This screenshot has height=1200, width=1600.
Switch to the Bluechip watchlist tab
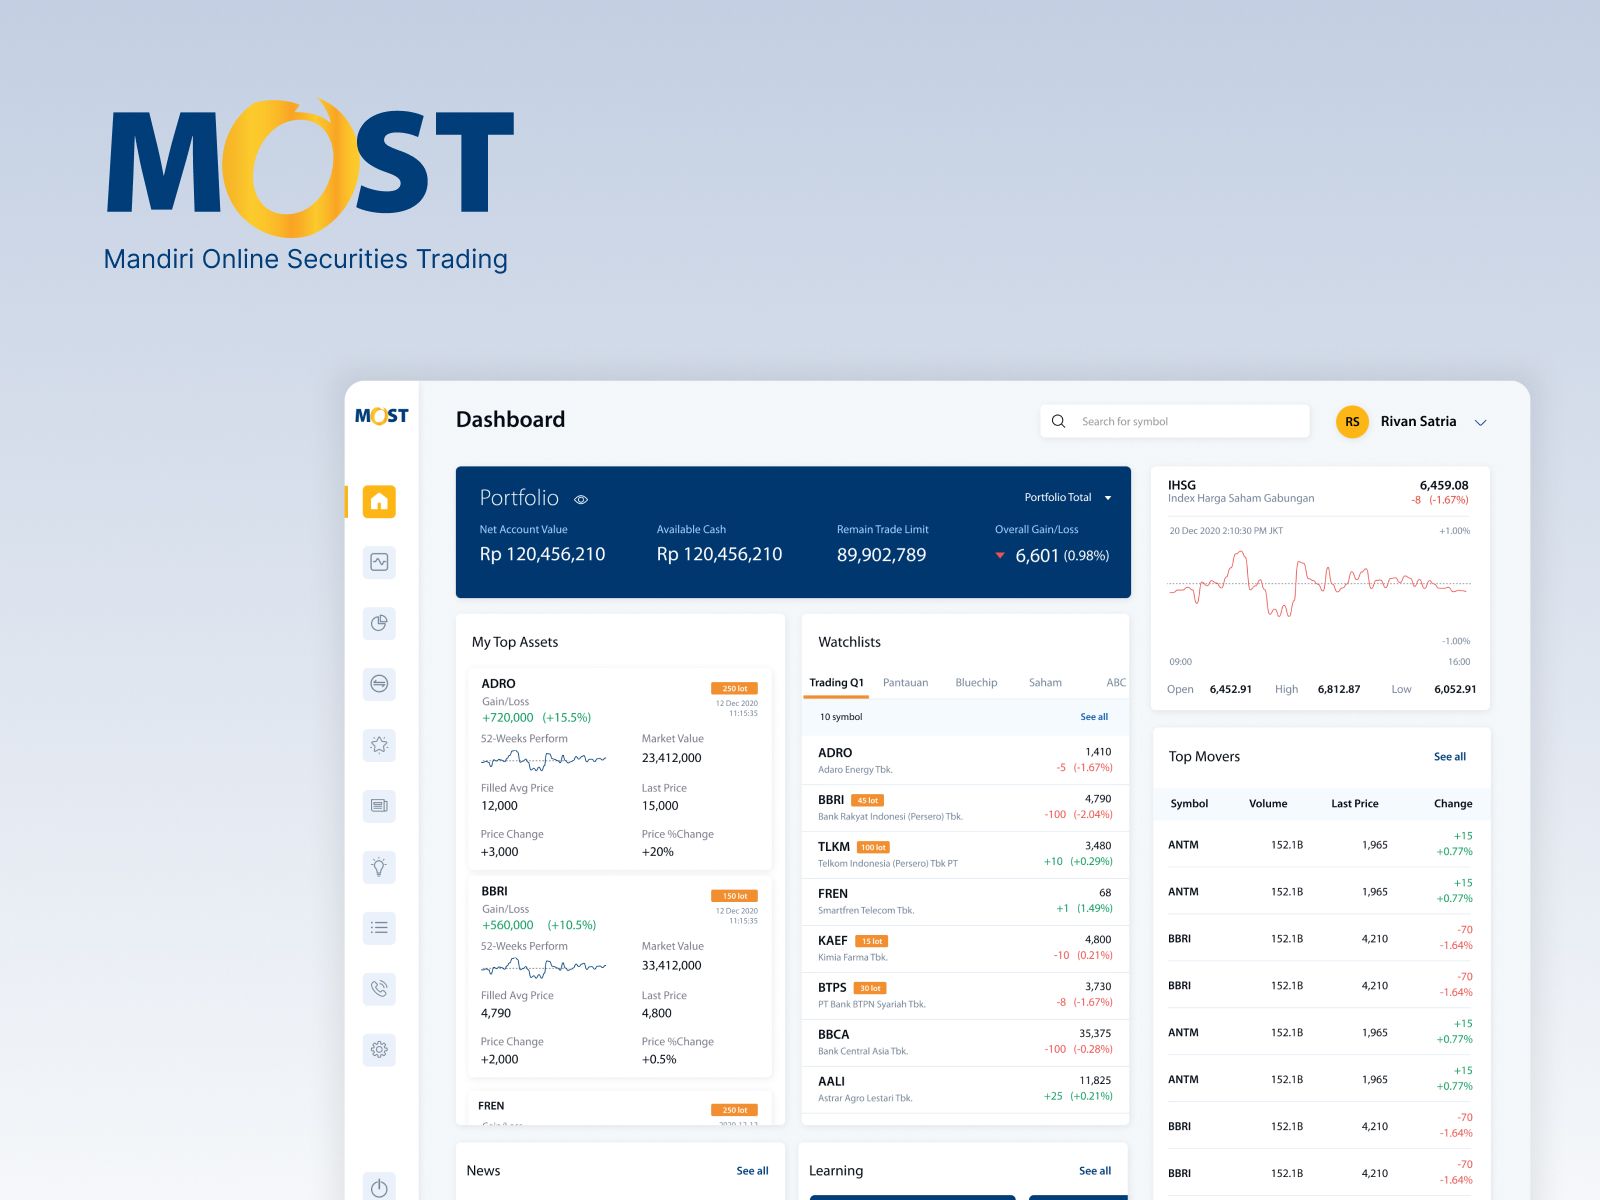click(x=976, y=683)
